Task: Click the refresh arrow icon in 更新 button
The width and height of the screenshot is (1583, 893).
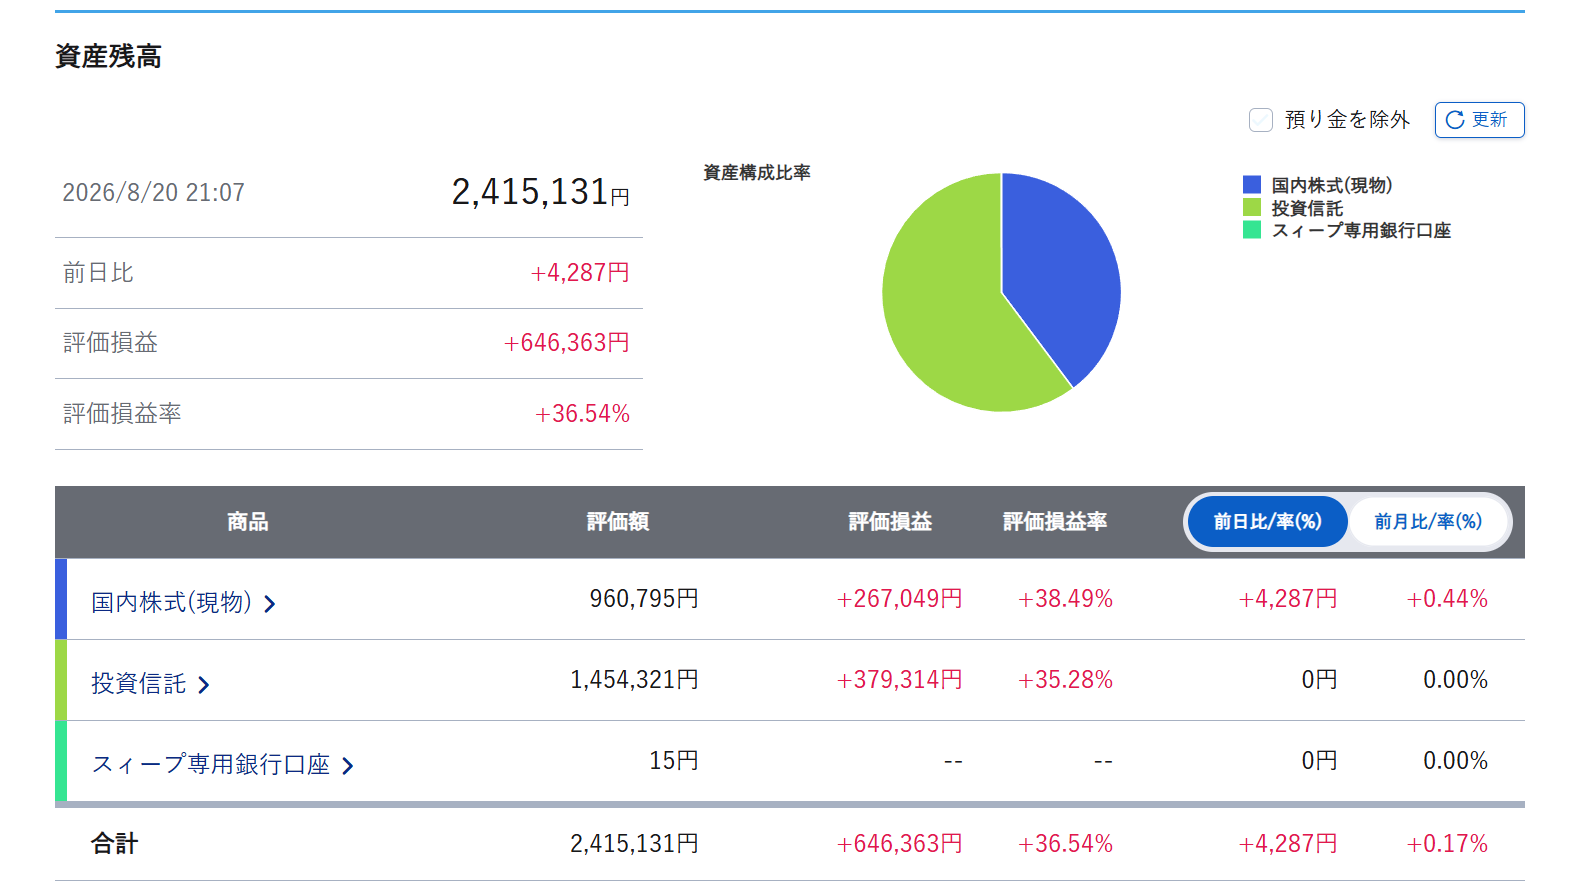Action: 1455,120
